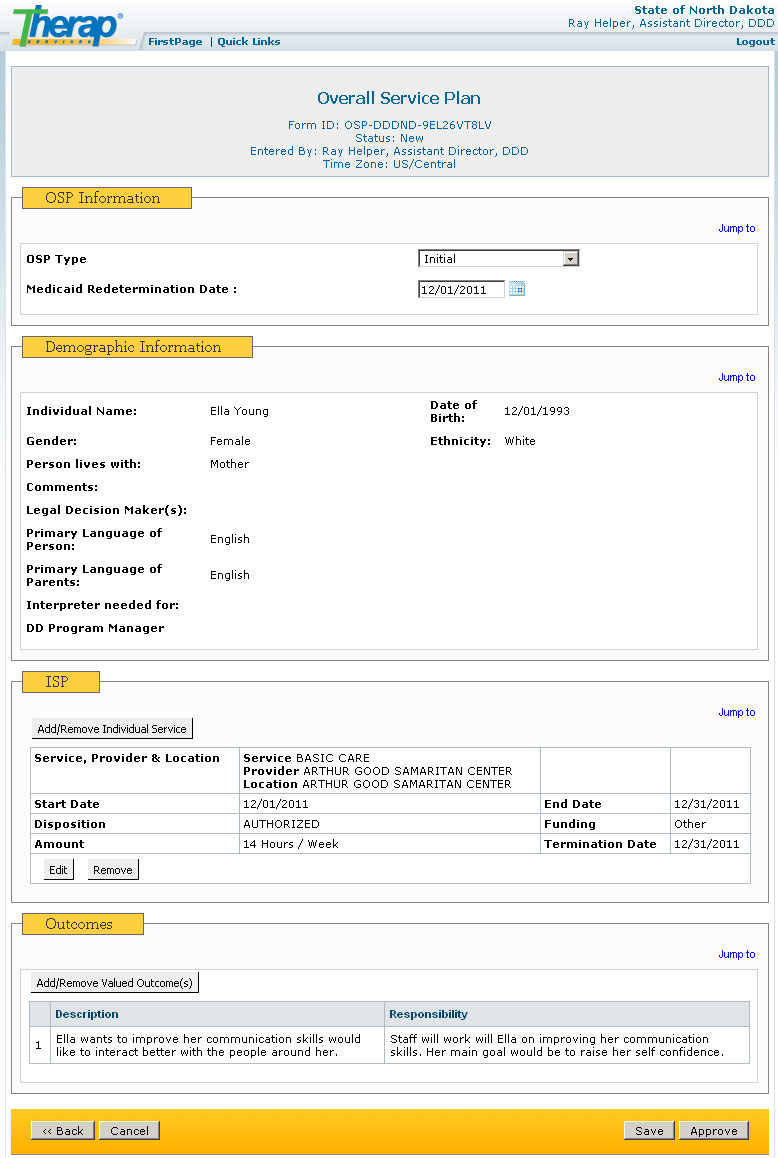Click the Medicaid Redetermination Date field
778x1158 pixels.
click(x=461, y=290)
